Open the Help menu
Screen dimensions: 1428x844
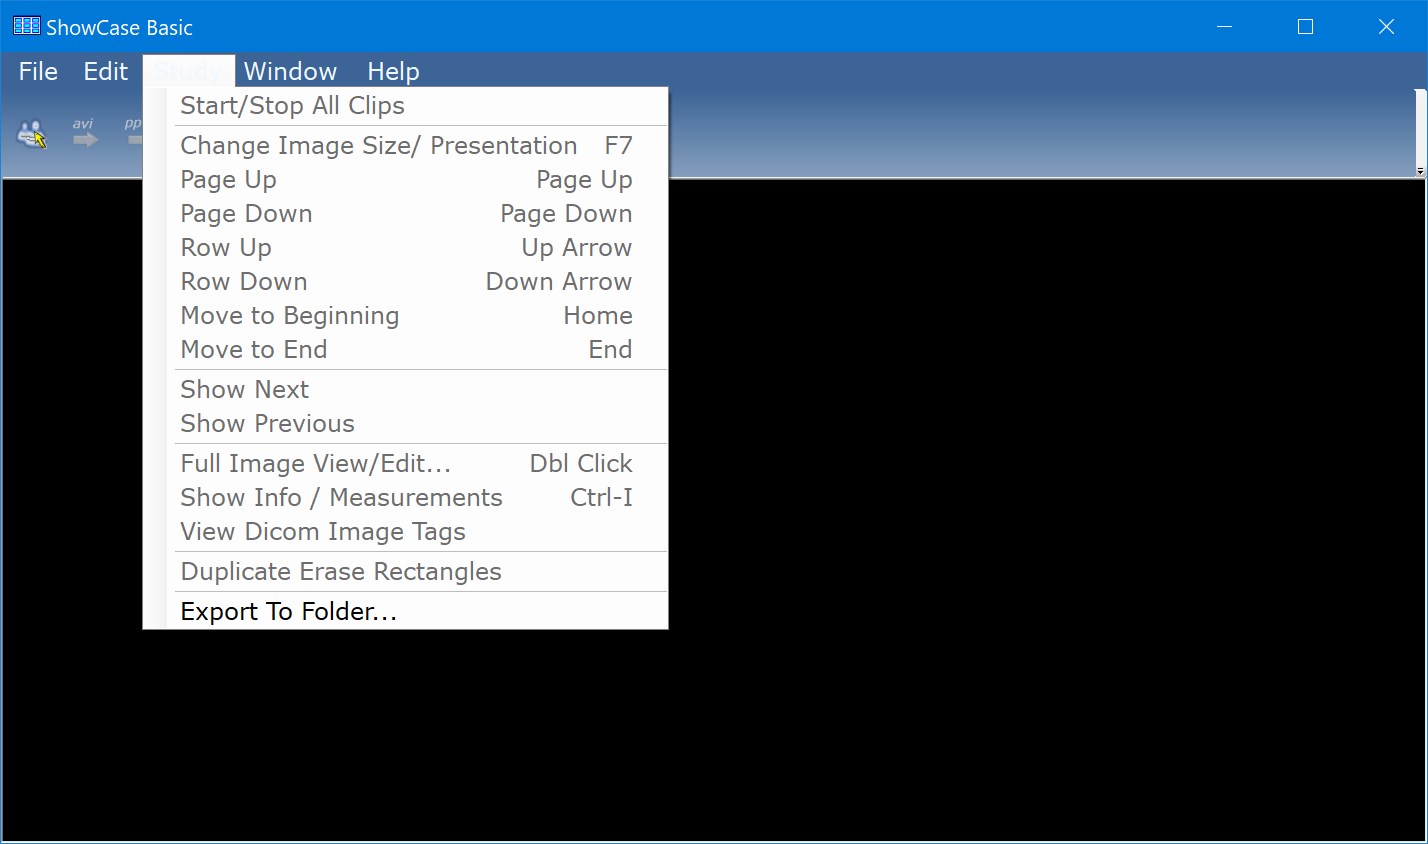coord(393,72)
